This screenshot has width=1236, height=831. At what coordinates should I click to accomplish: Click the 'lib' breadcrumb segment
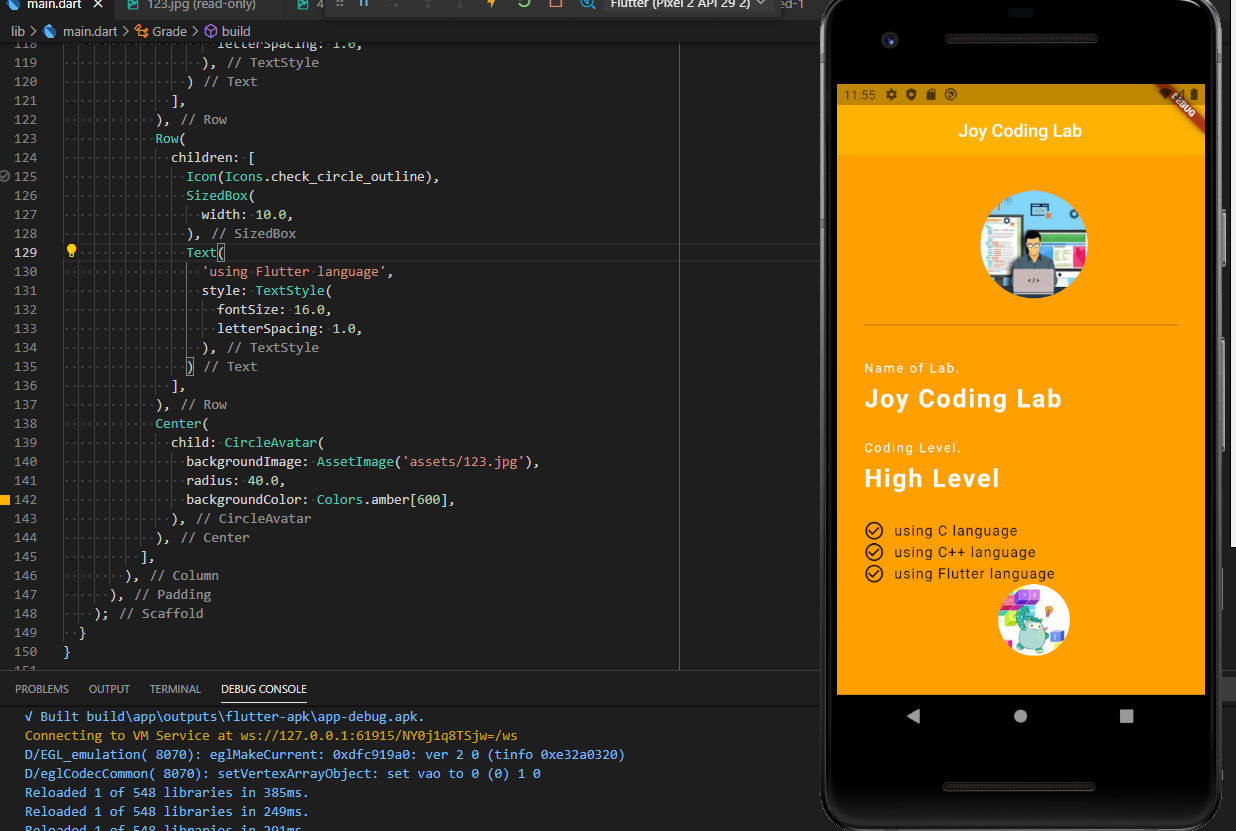[x=18, y=31]
